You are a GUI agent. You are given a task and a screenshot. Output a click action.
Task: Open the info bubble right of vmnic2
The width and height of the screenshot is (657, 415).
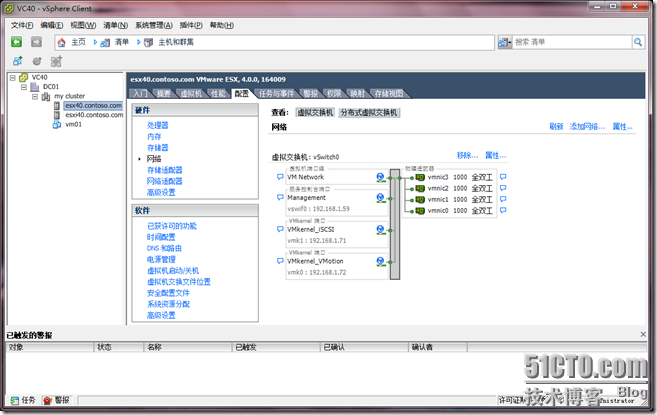pyautogui.click(x=503, y=188)
